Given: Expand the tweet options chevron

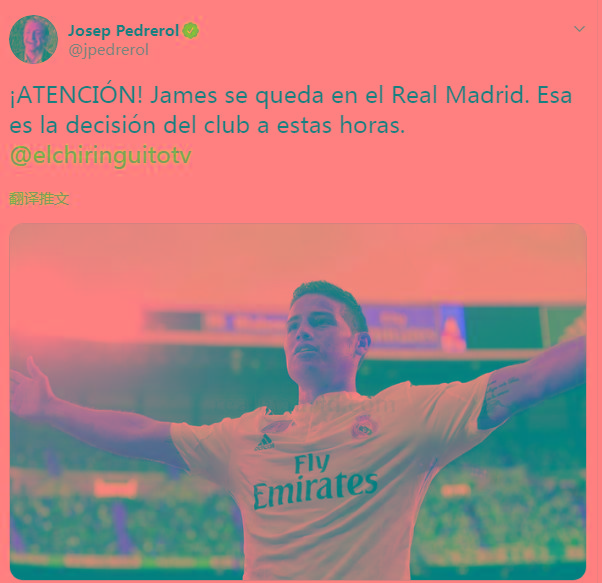Looking at the screenshot, I should [x=579, y=29].
